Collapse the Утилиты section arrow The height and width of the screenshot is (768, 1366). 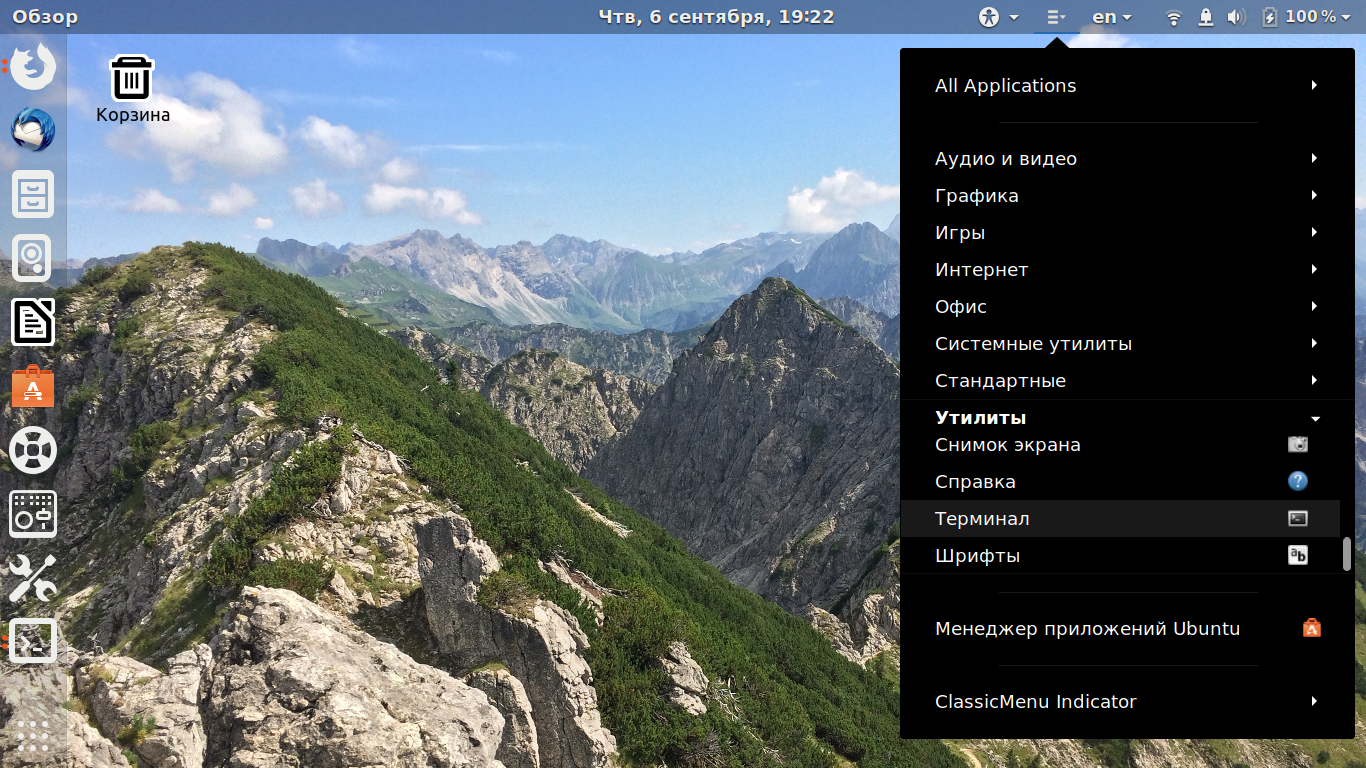pyautogui.click(x=1315, y=419)
